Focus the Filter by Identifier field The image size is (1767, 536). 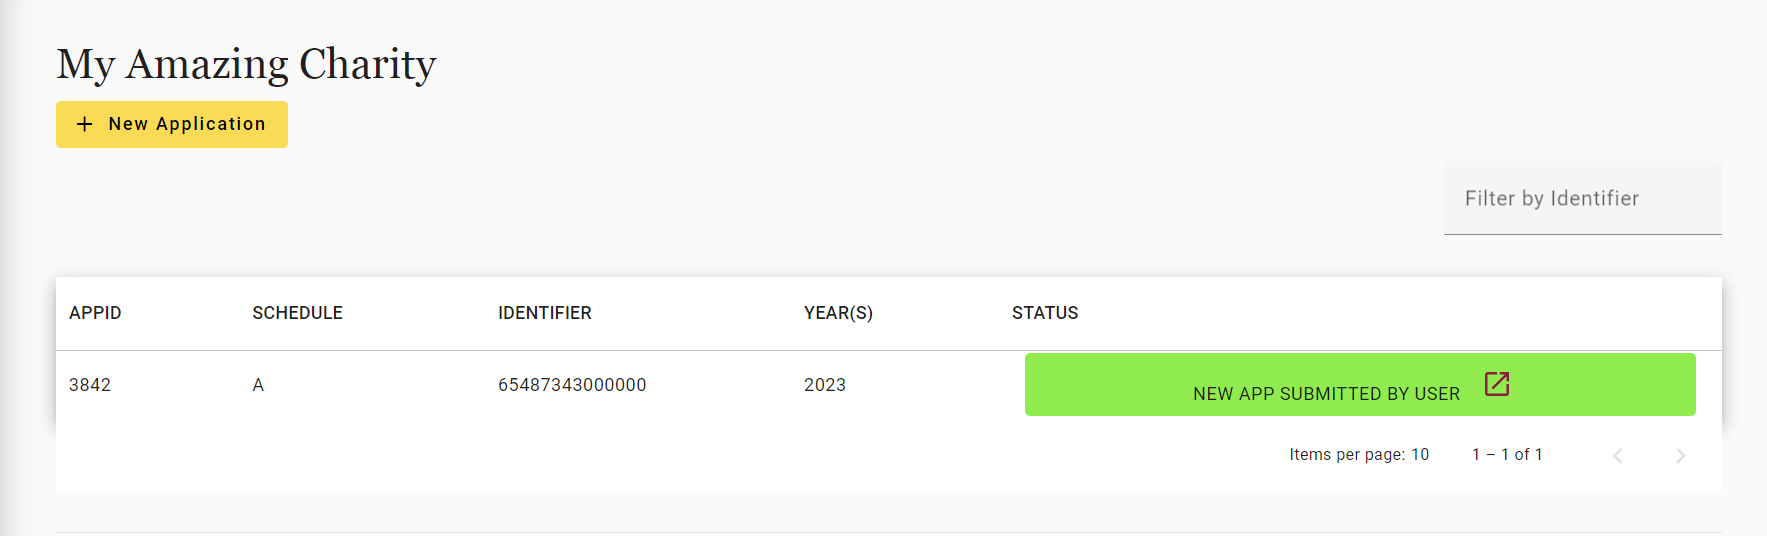[x=1581, y=199]
